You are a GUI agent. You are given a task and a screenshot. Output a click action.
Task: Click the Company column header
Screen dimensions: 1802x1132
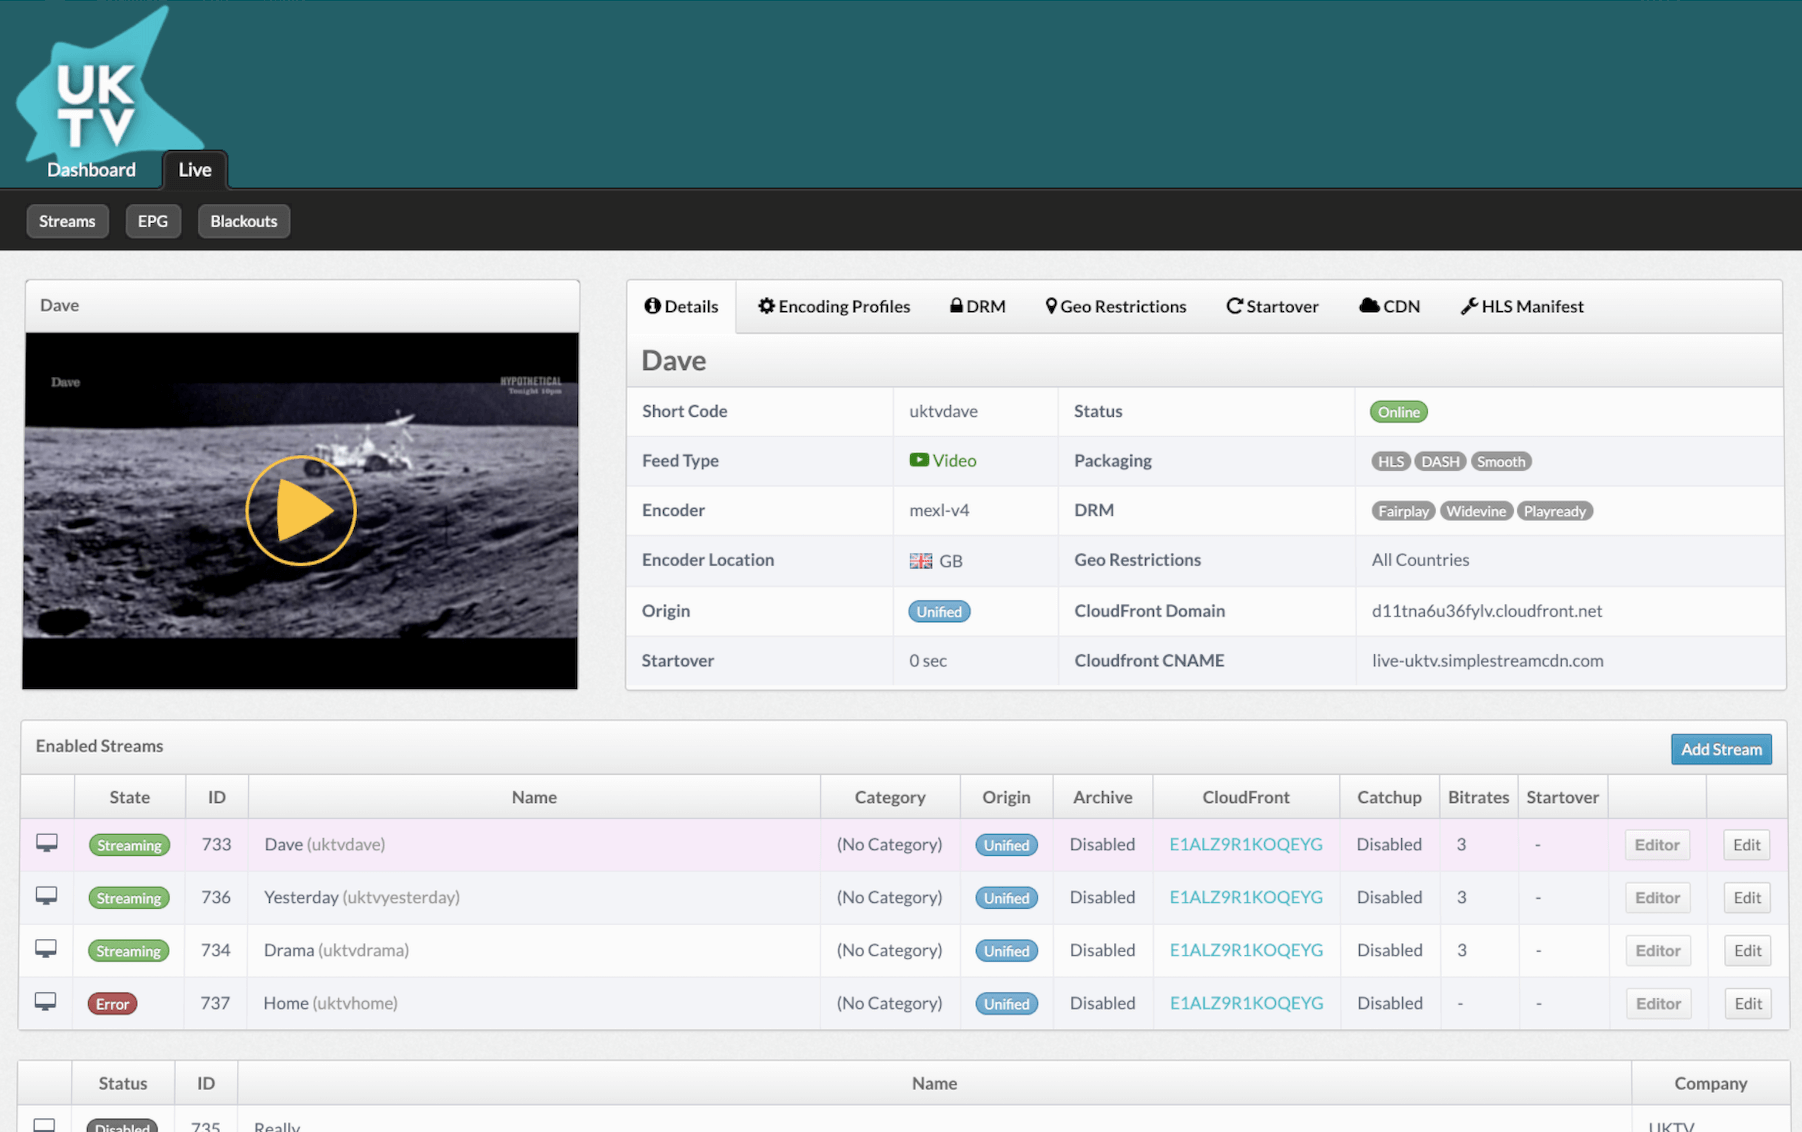pyautogui.click(x=1710, y=1083)
